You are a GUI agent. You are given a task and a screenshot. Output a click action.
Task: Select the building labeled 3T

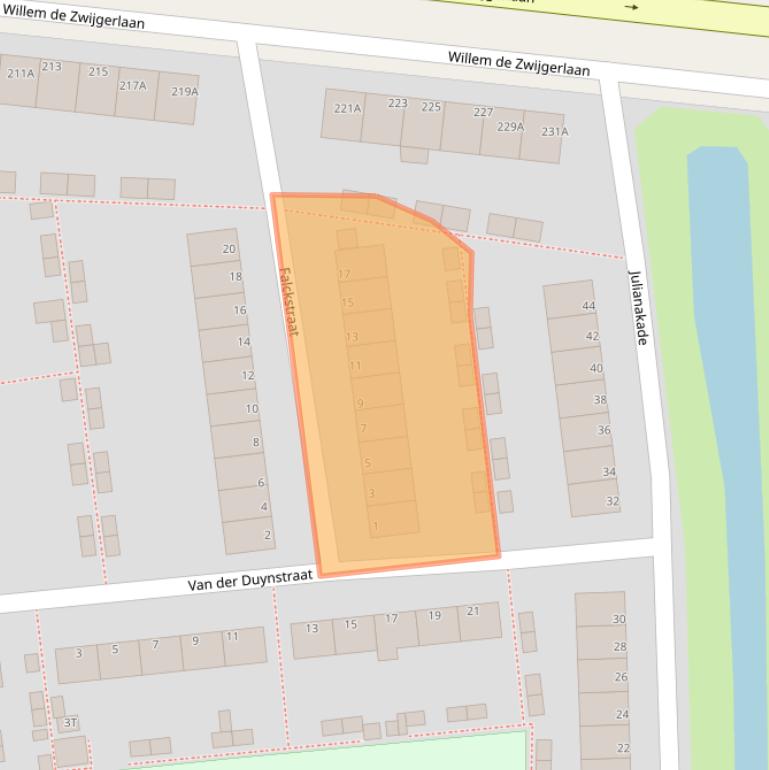[70, 722]
